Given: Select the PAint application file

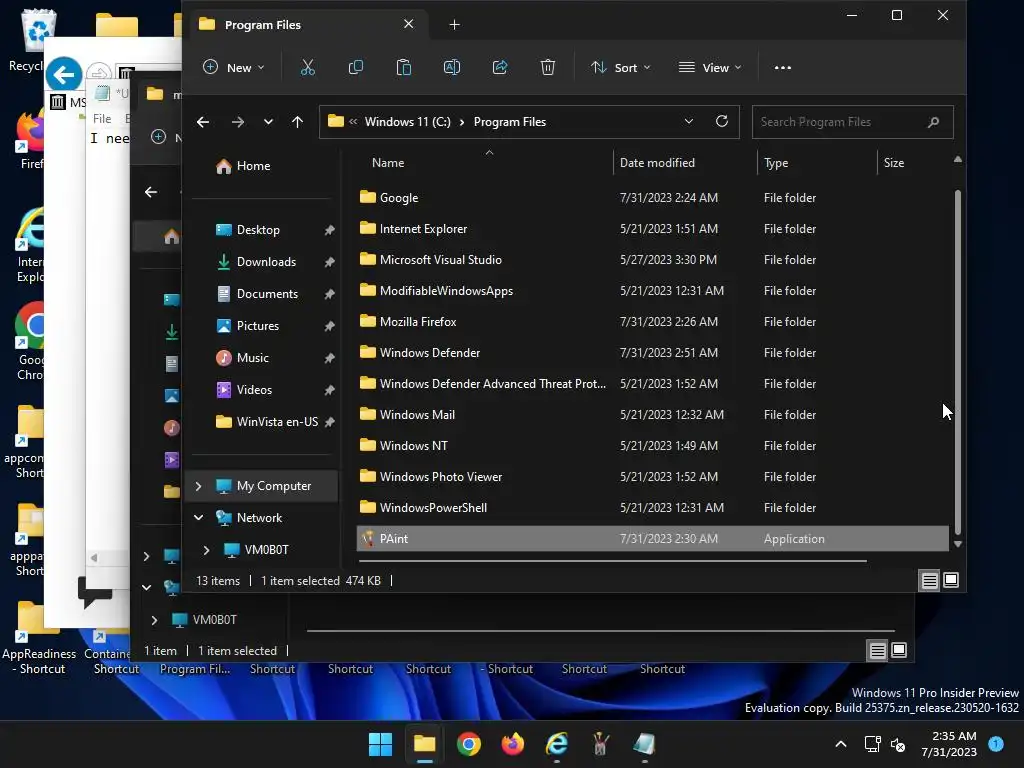Looking at the screenshot, I should pyautogui.click(x=652, y=539).
